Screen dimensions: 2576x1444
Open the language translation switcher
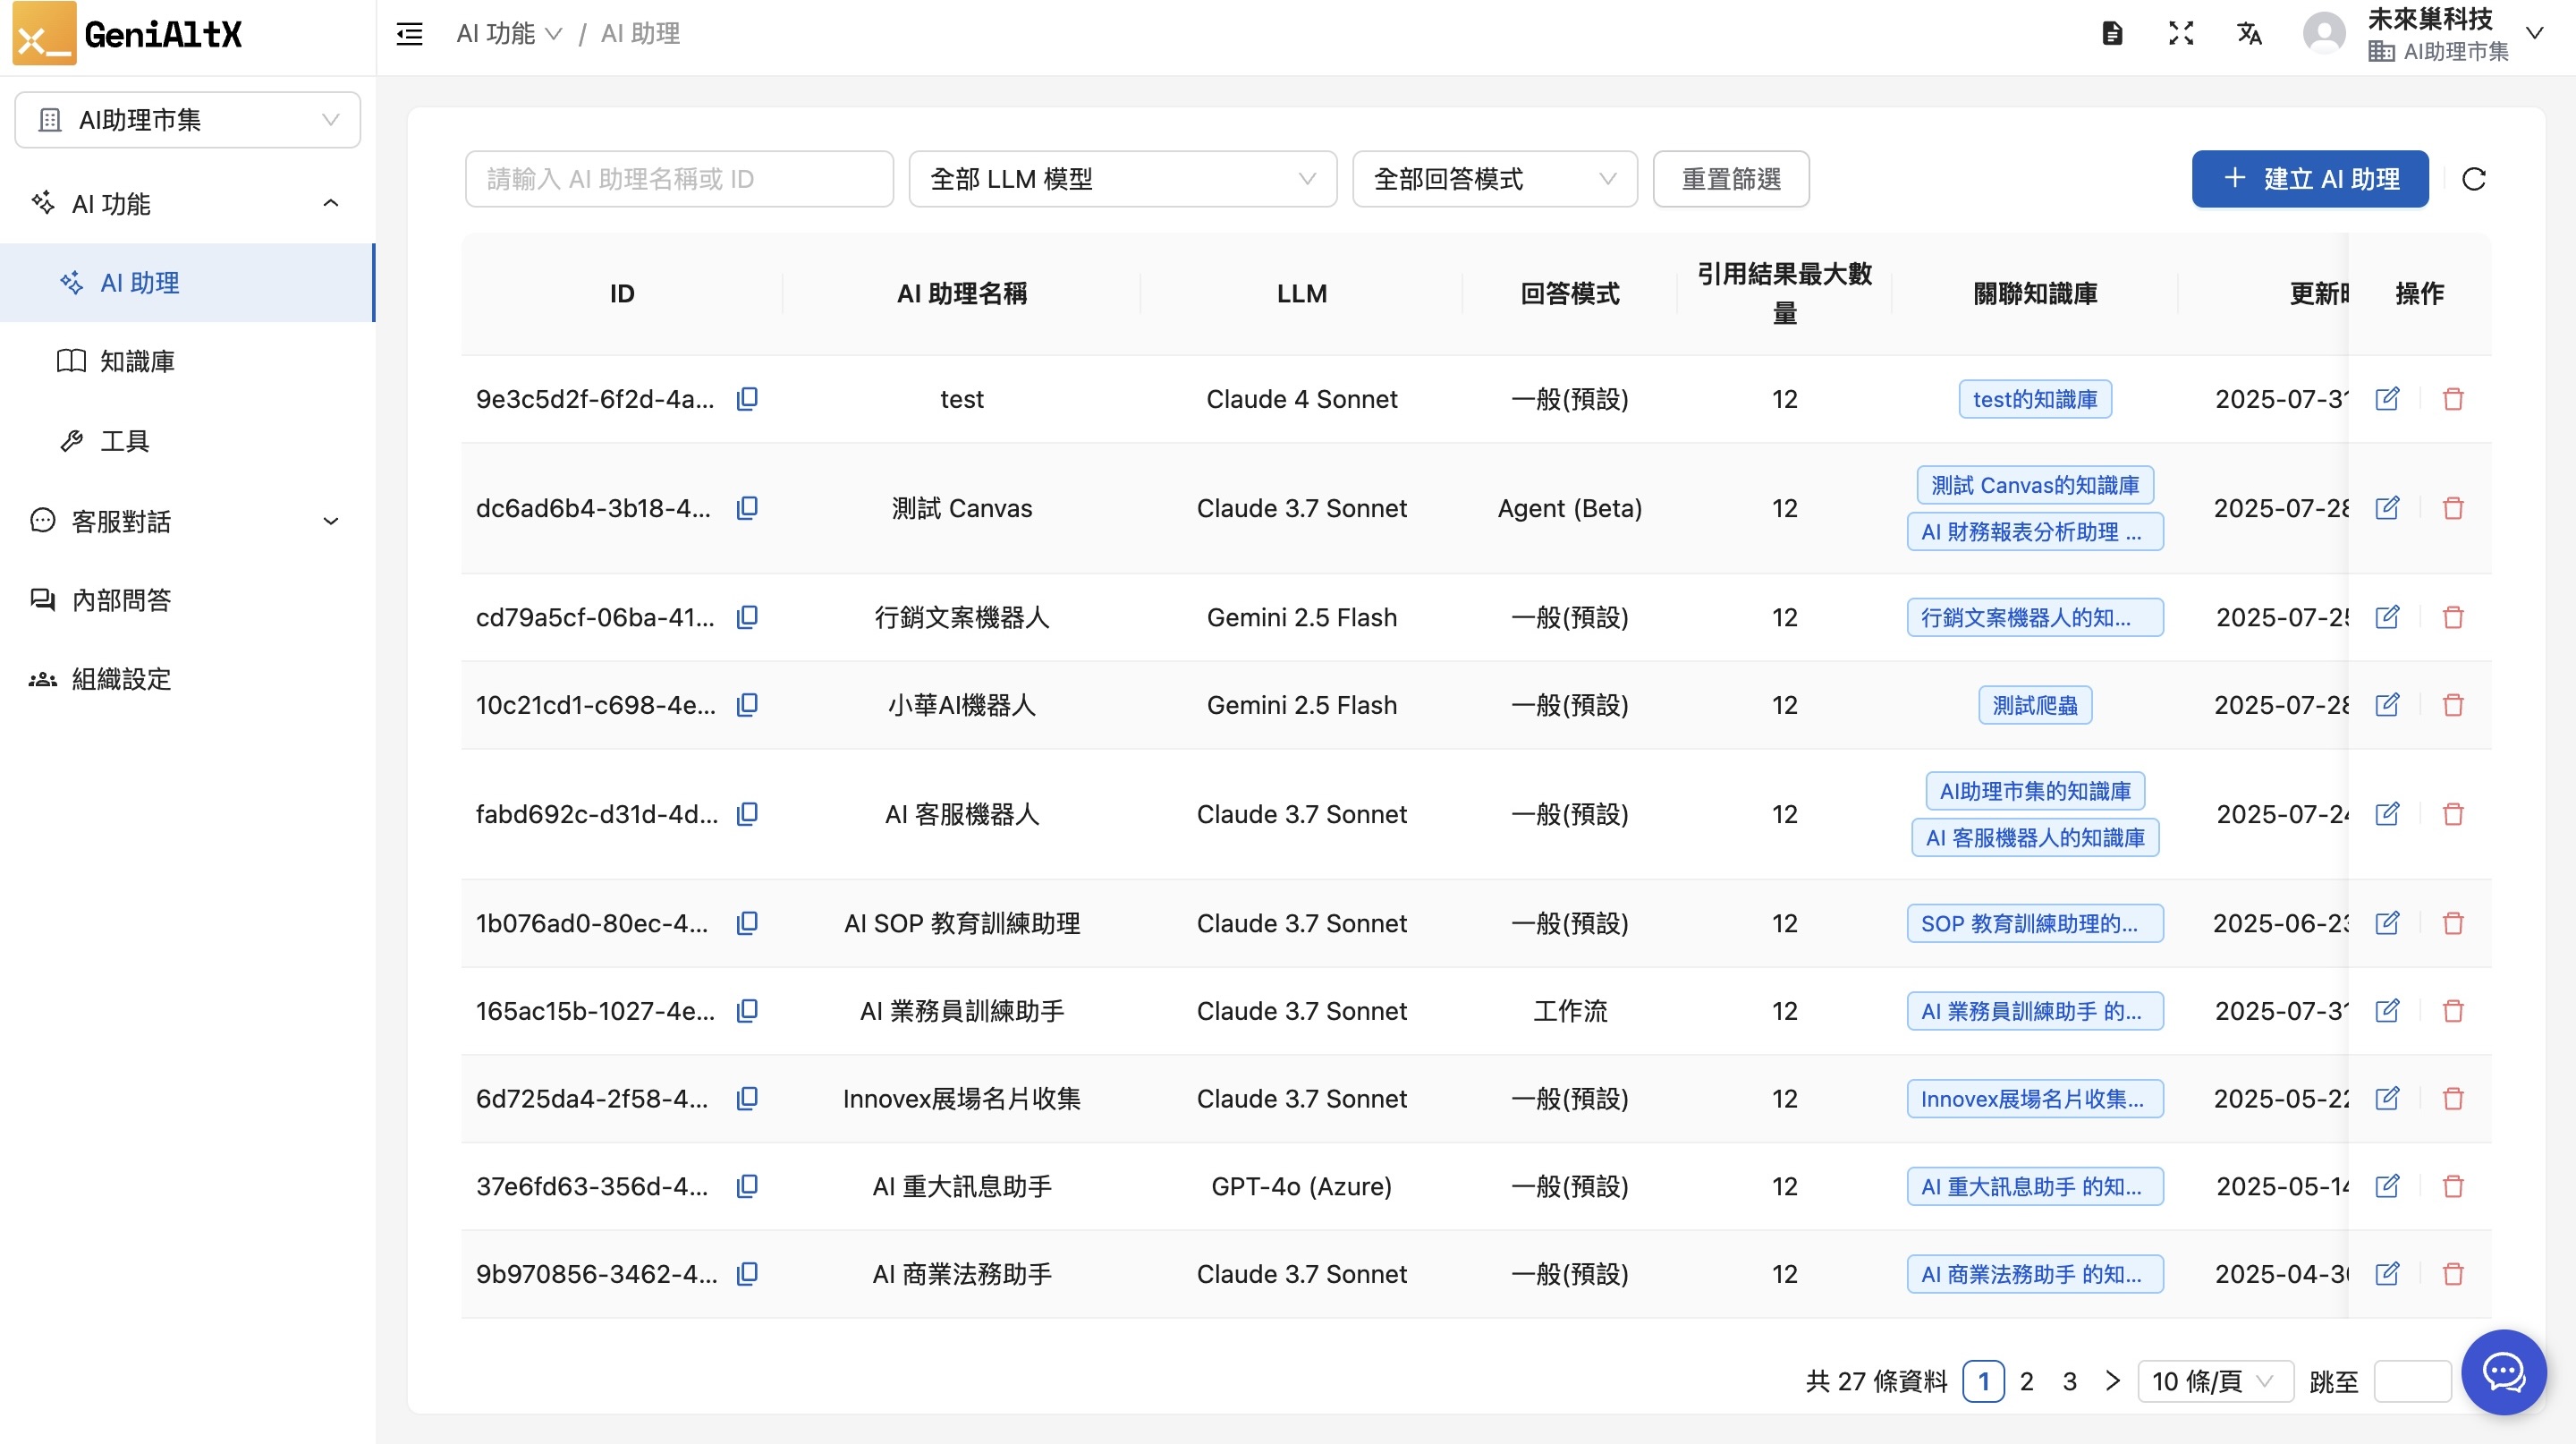2249,34
